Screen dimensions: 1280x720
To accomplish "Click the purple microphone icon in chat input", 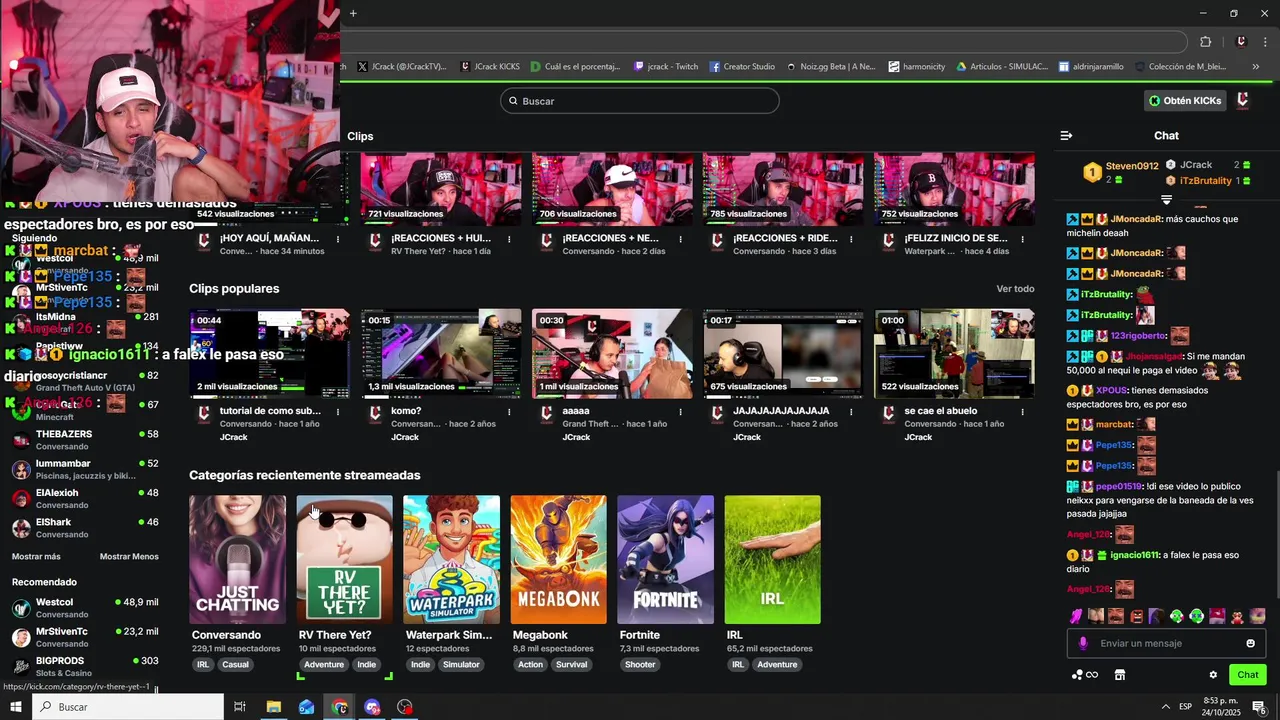I will click(1083, 643).
